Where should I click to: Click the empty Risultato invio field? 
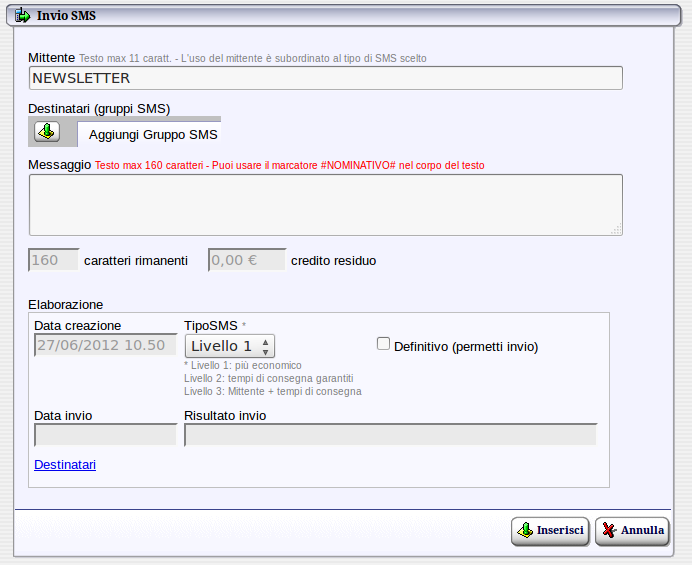click(x=390, y=434)
